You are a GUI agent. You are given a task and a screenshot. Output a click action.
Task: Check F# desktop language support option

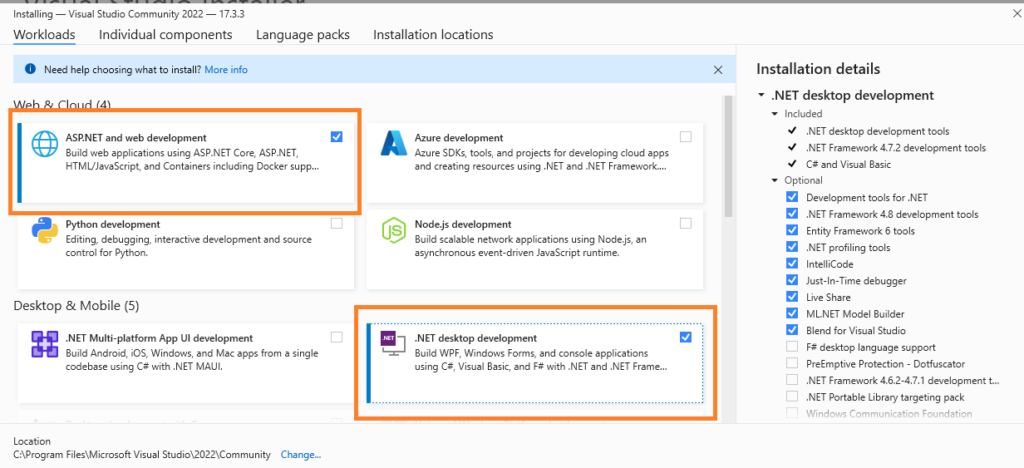tap(793, 347)
